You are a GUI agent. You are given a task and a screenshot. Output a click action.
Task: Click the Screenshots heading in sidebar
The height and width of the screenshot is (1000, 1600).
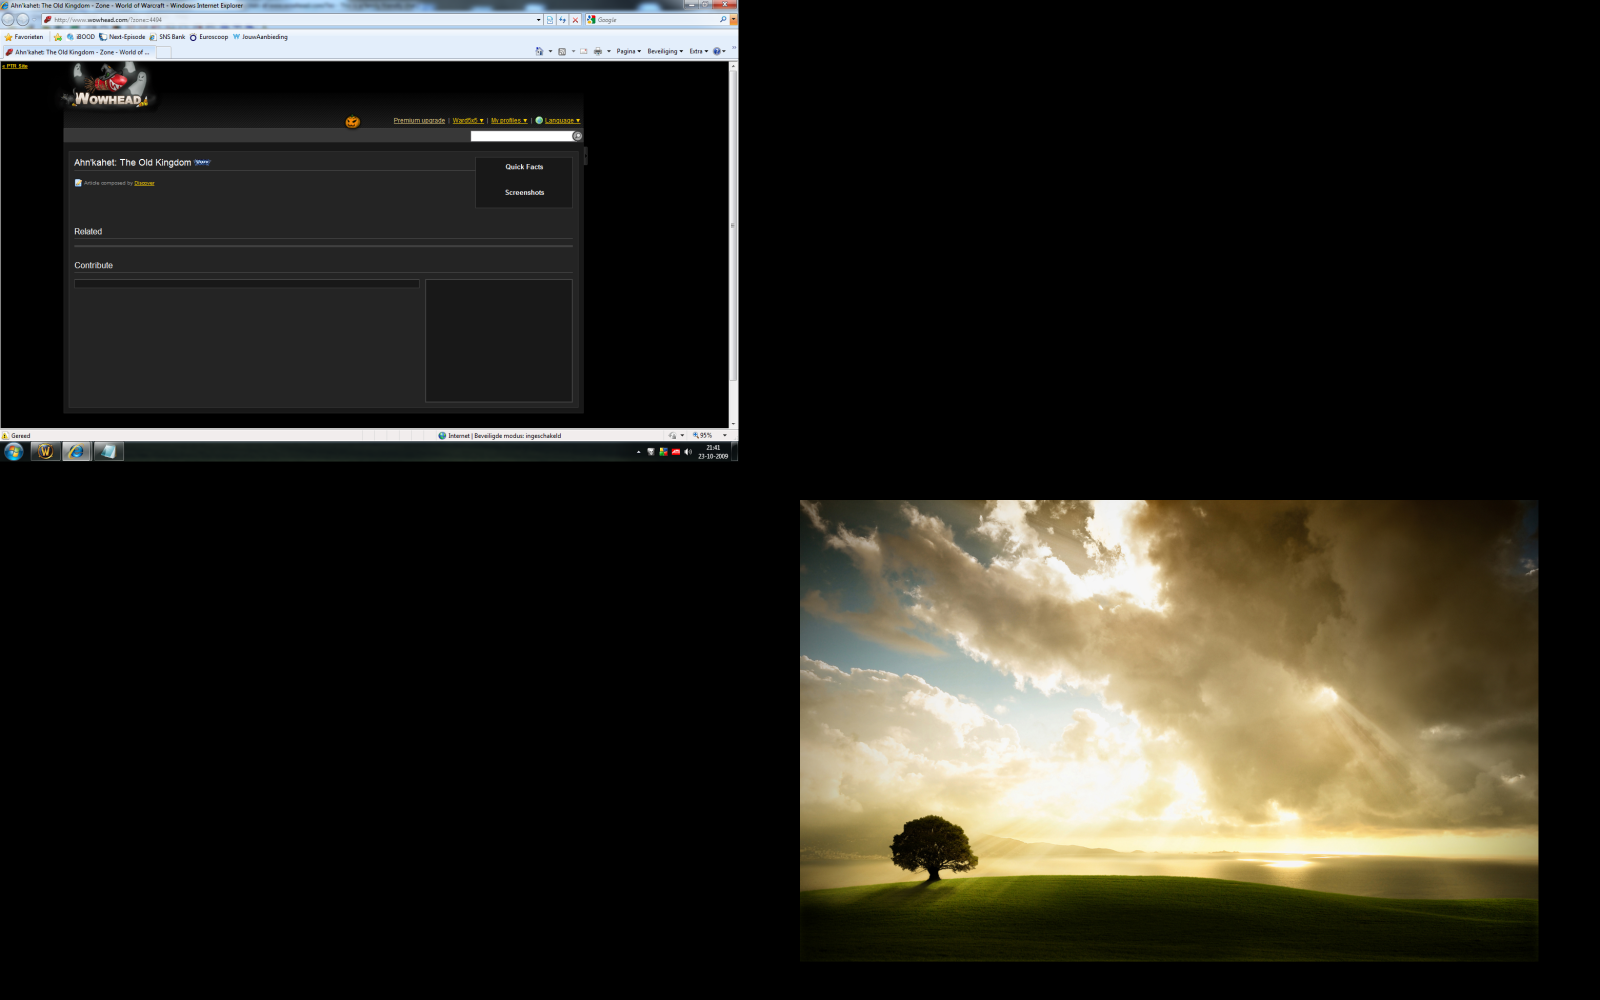(x=524, y=192)
